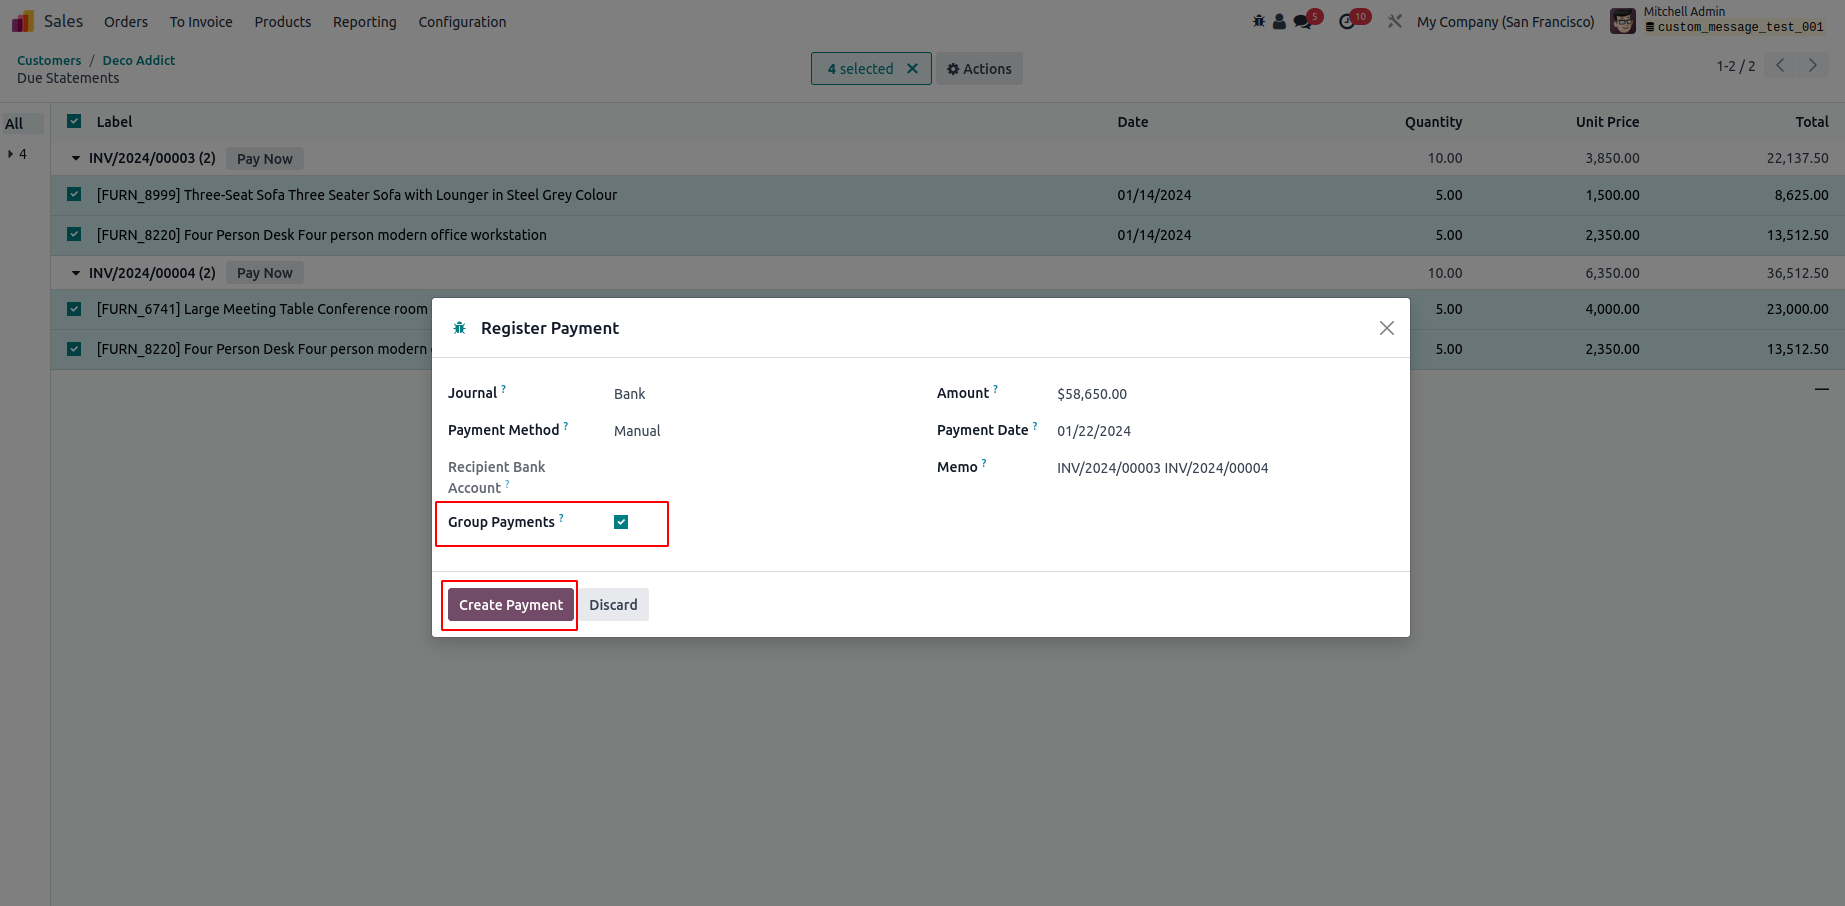The height and width of the screenshot is (906, 1845).
Task: Toggle the select-all Label checkbox
Action: coord(74,121)
